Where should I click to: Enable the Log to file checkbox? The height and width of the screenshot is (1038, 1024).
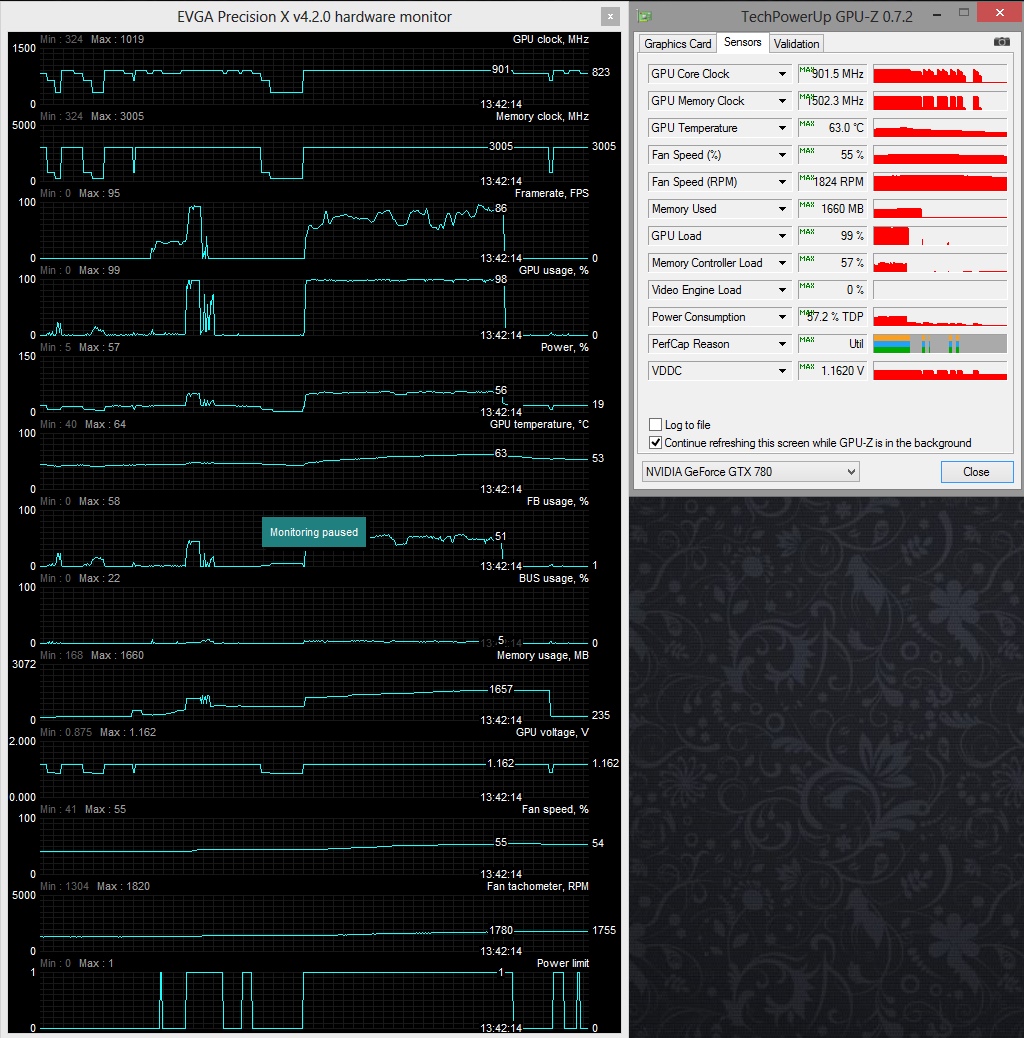click(655, 424)
